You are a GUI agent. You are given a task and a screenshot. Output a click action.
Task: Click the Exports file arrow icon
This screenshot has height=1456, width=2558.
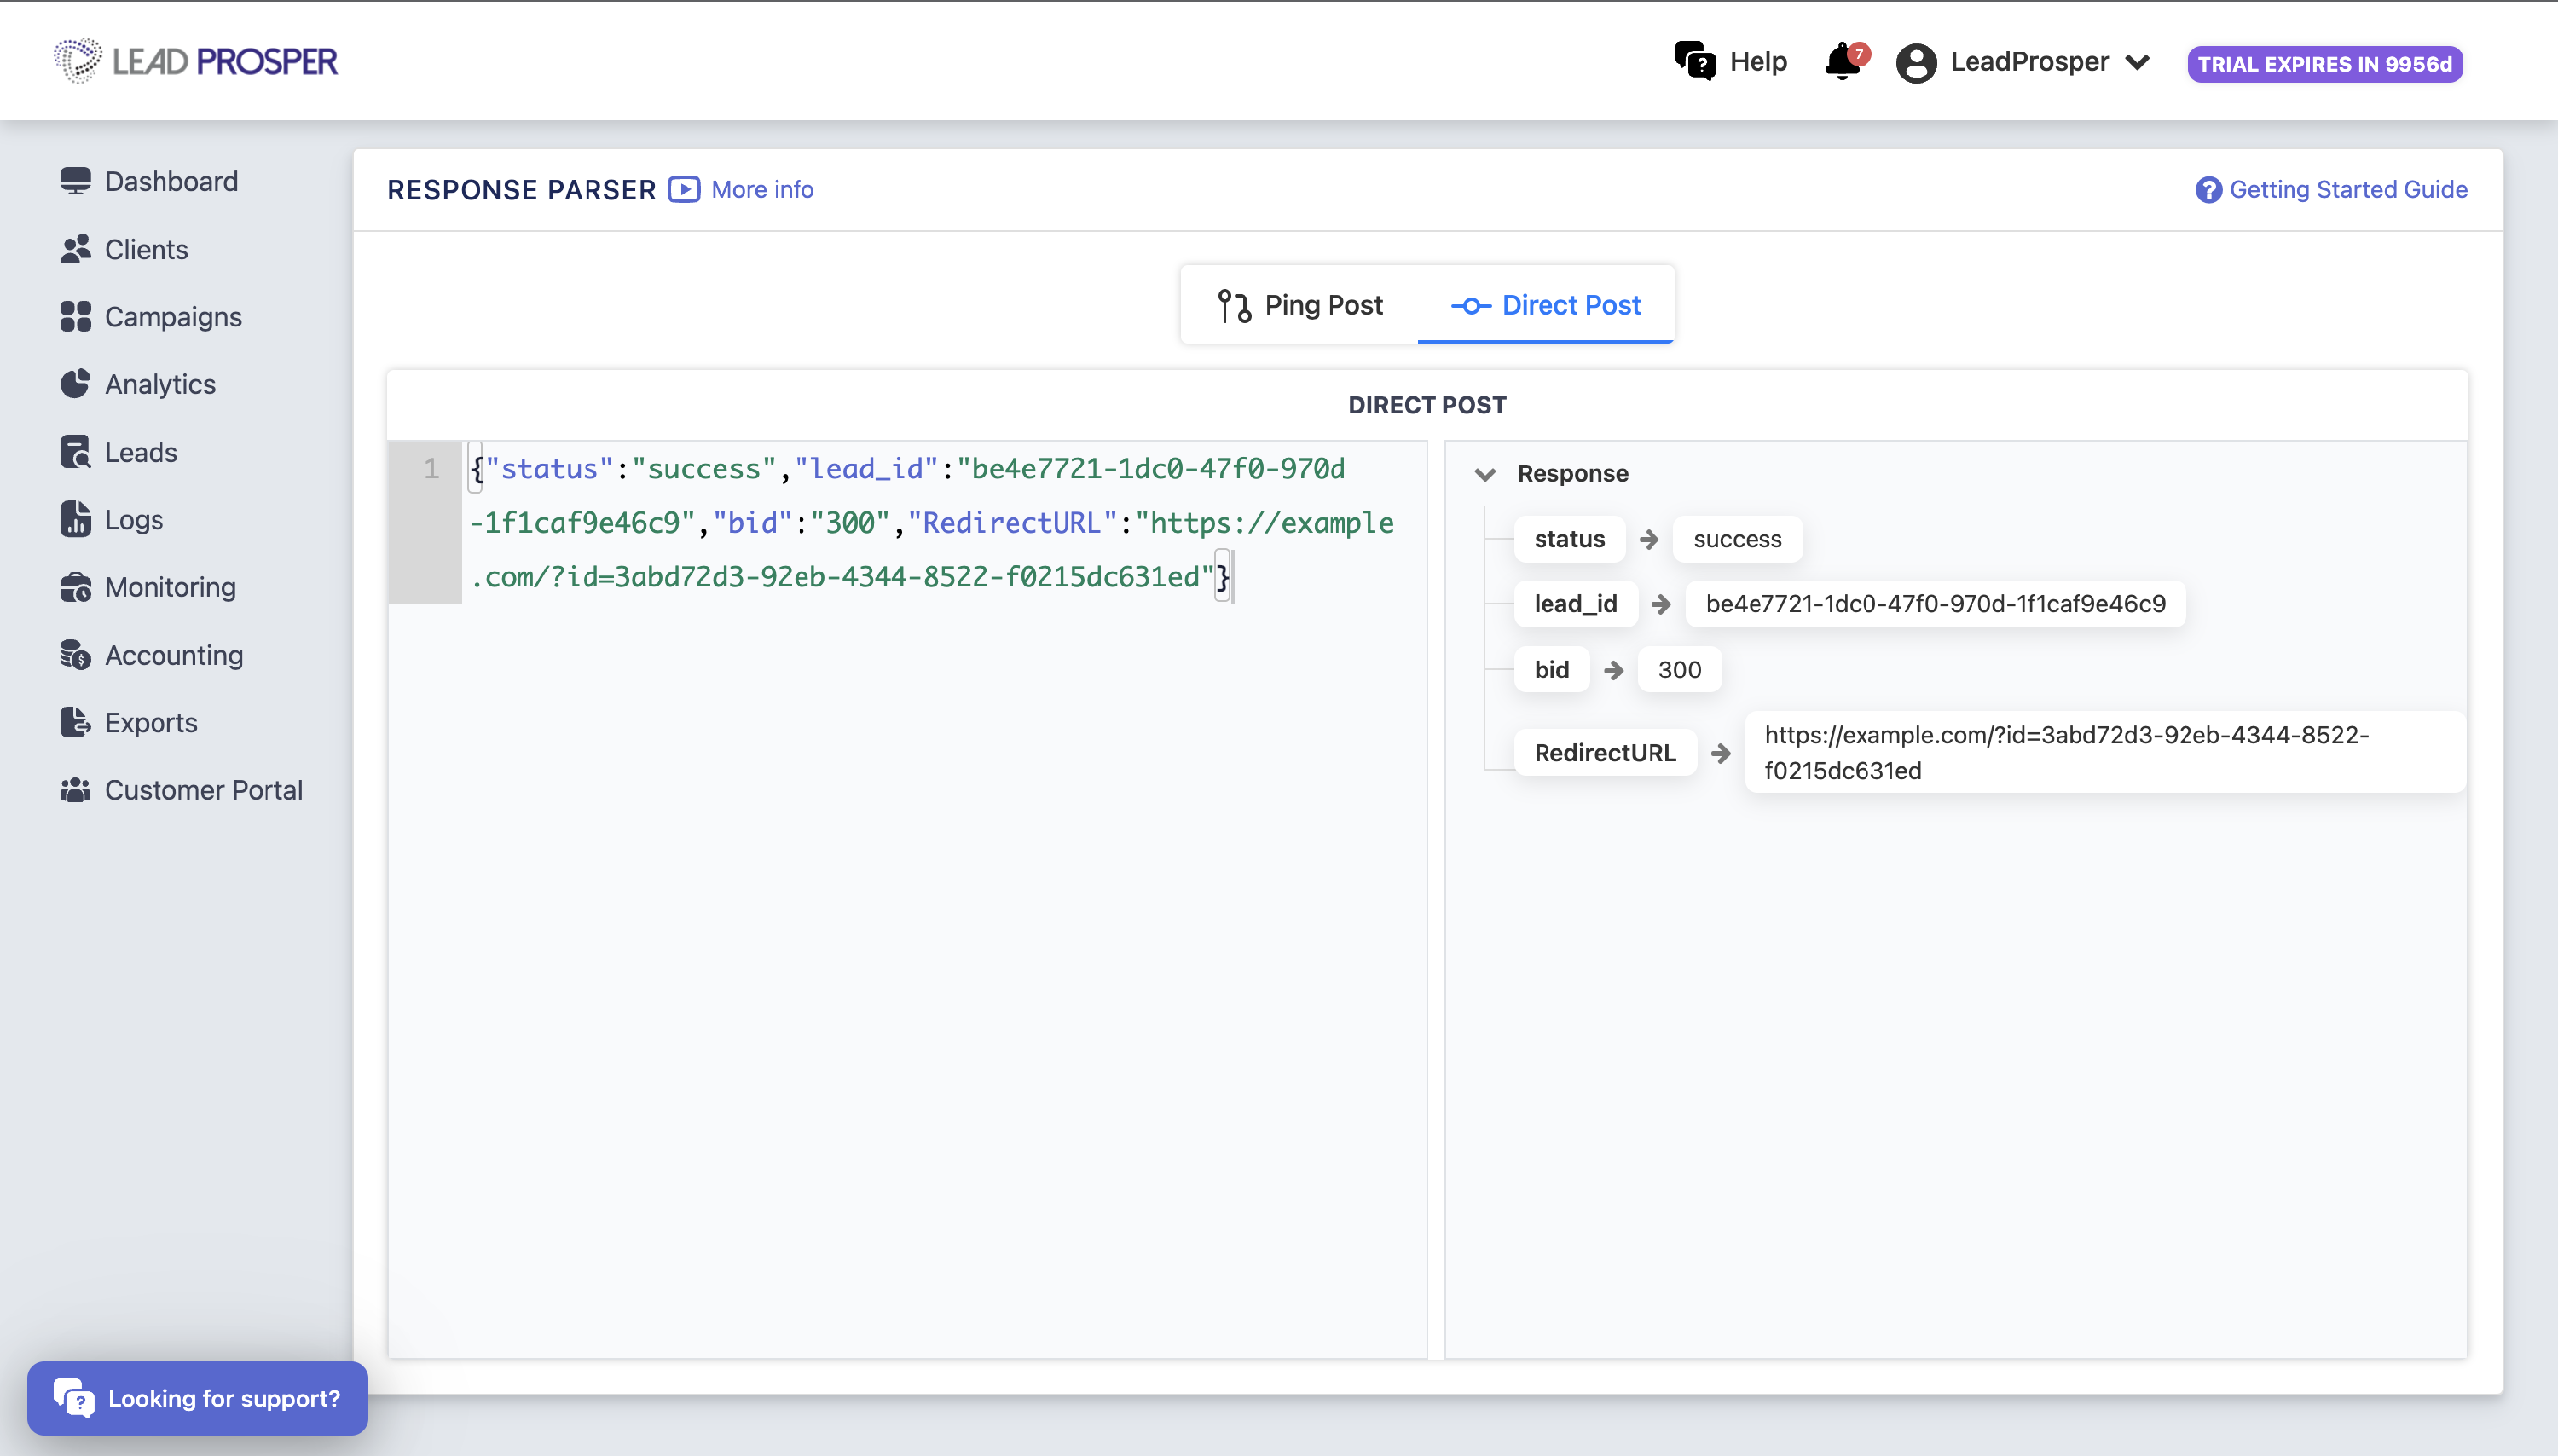[75, 722]
